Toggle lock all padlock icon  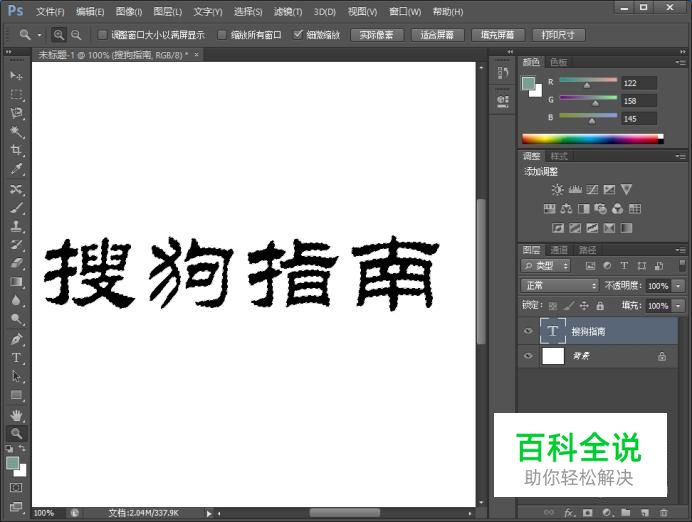(x=600, y=306)
